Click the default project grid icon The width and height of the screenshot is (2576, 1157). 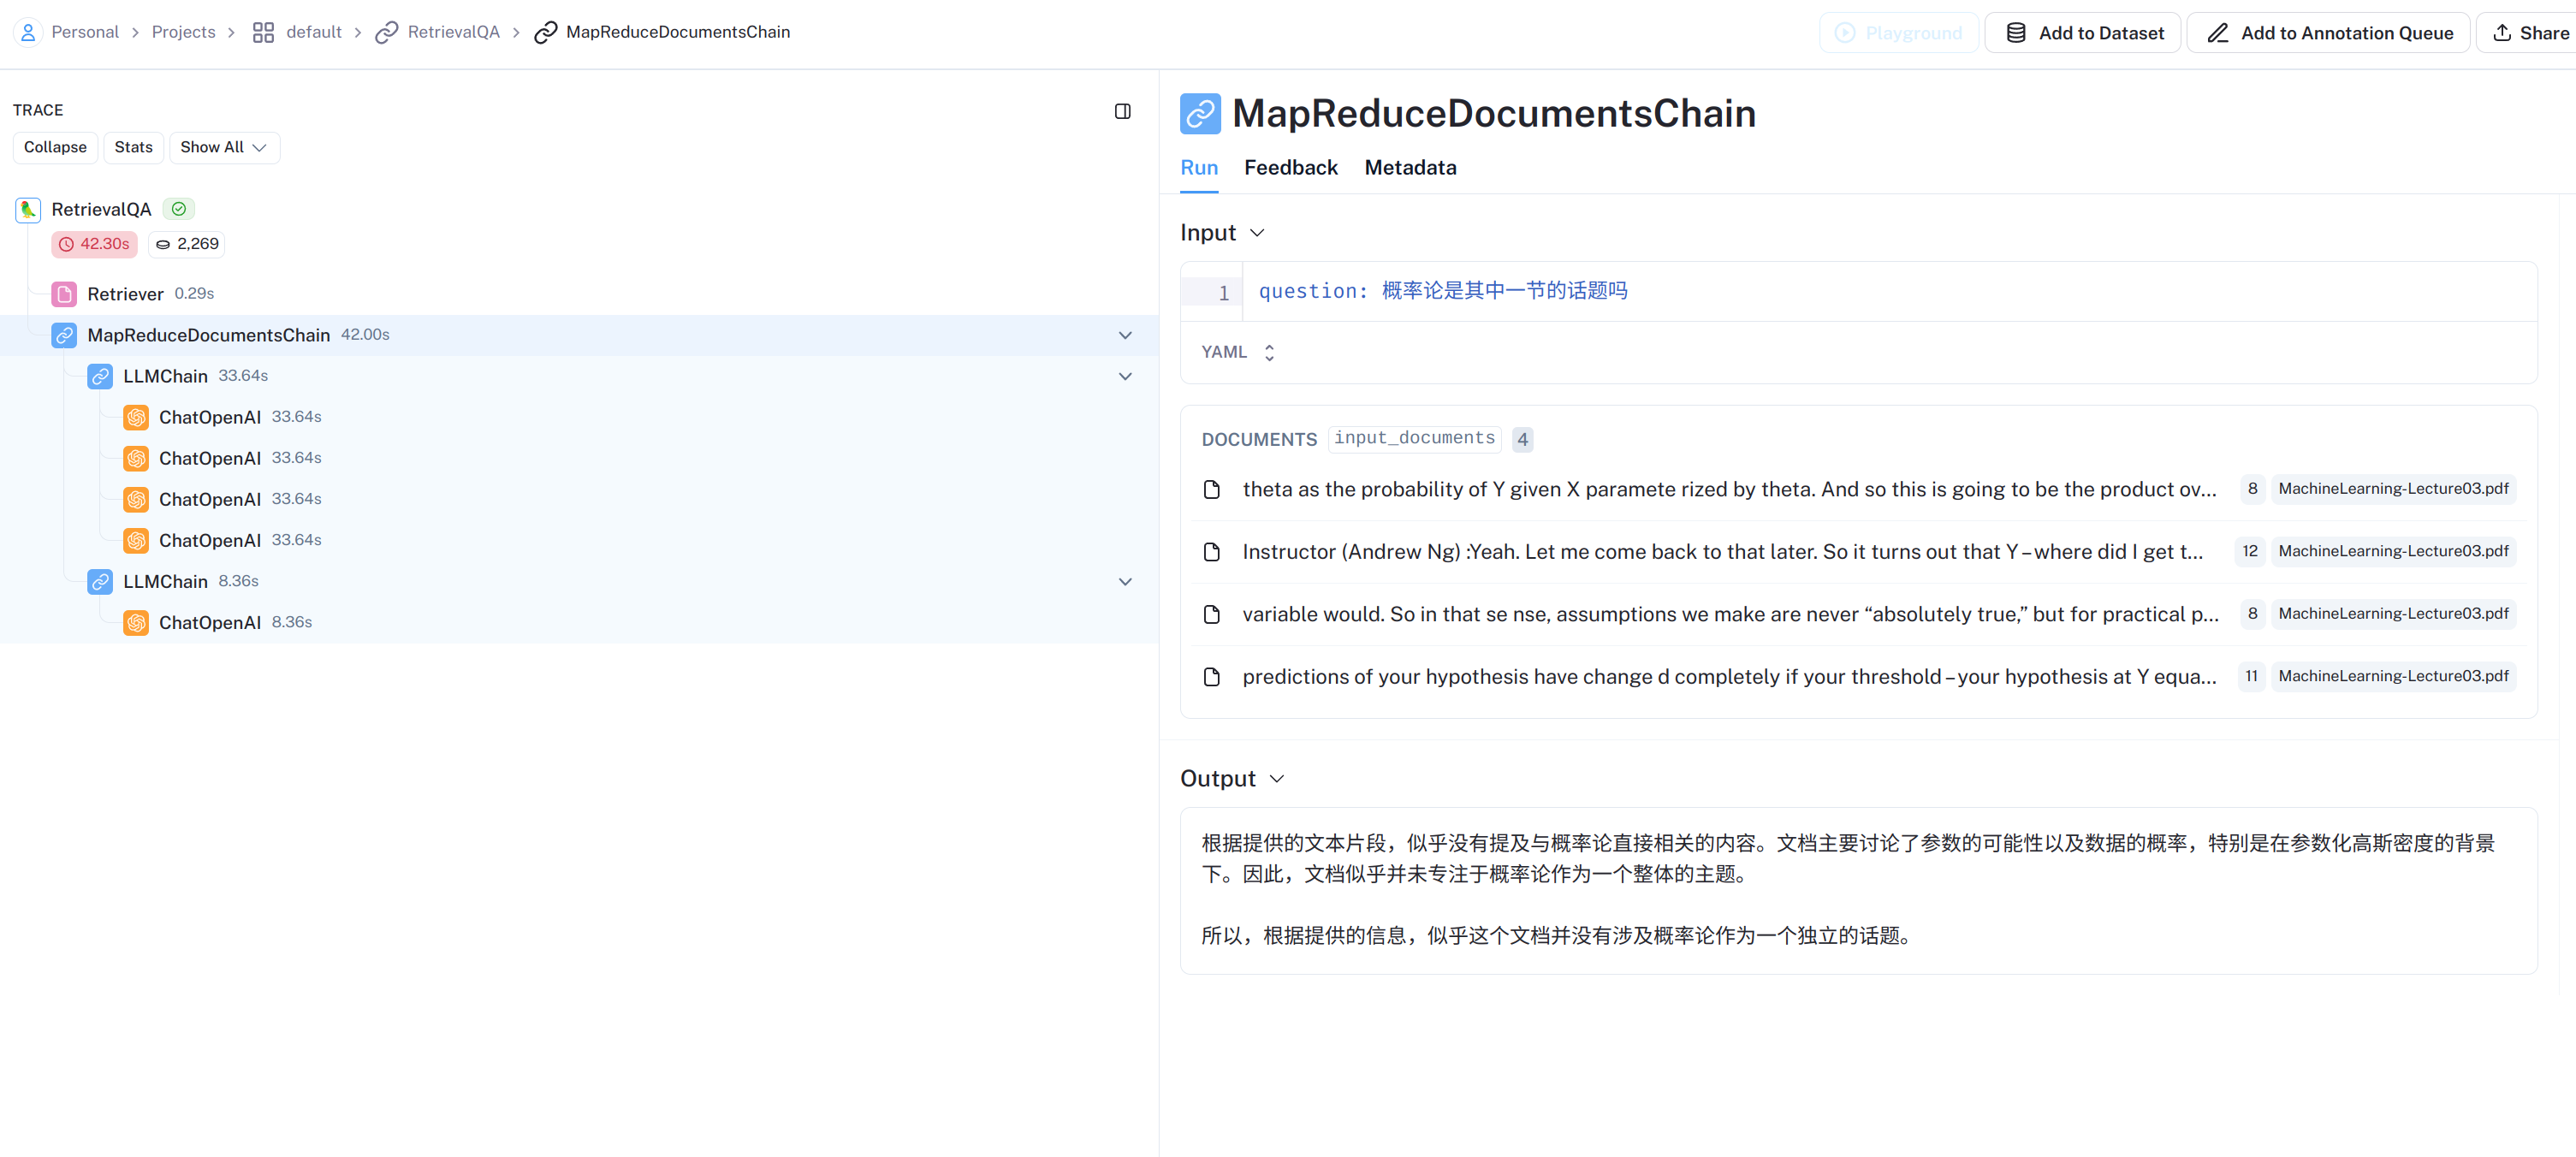pos(263,32)
